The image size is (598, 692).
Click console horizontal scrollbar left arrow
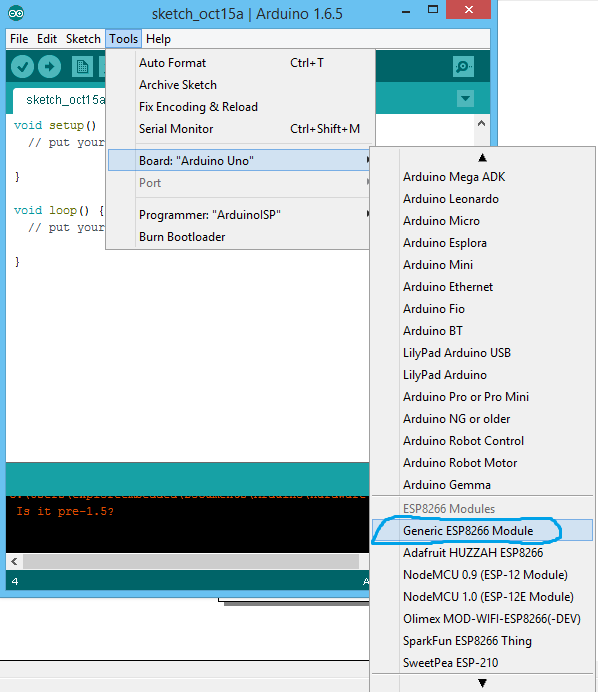point(14,561)
